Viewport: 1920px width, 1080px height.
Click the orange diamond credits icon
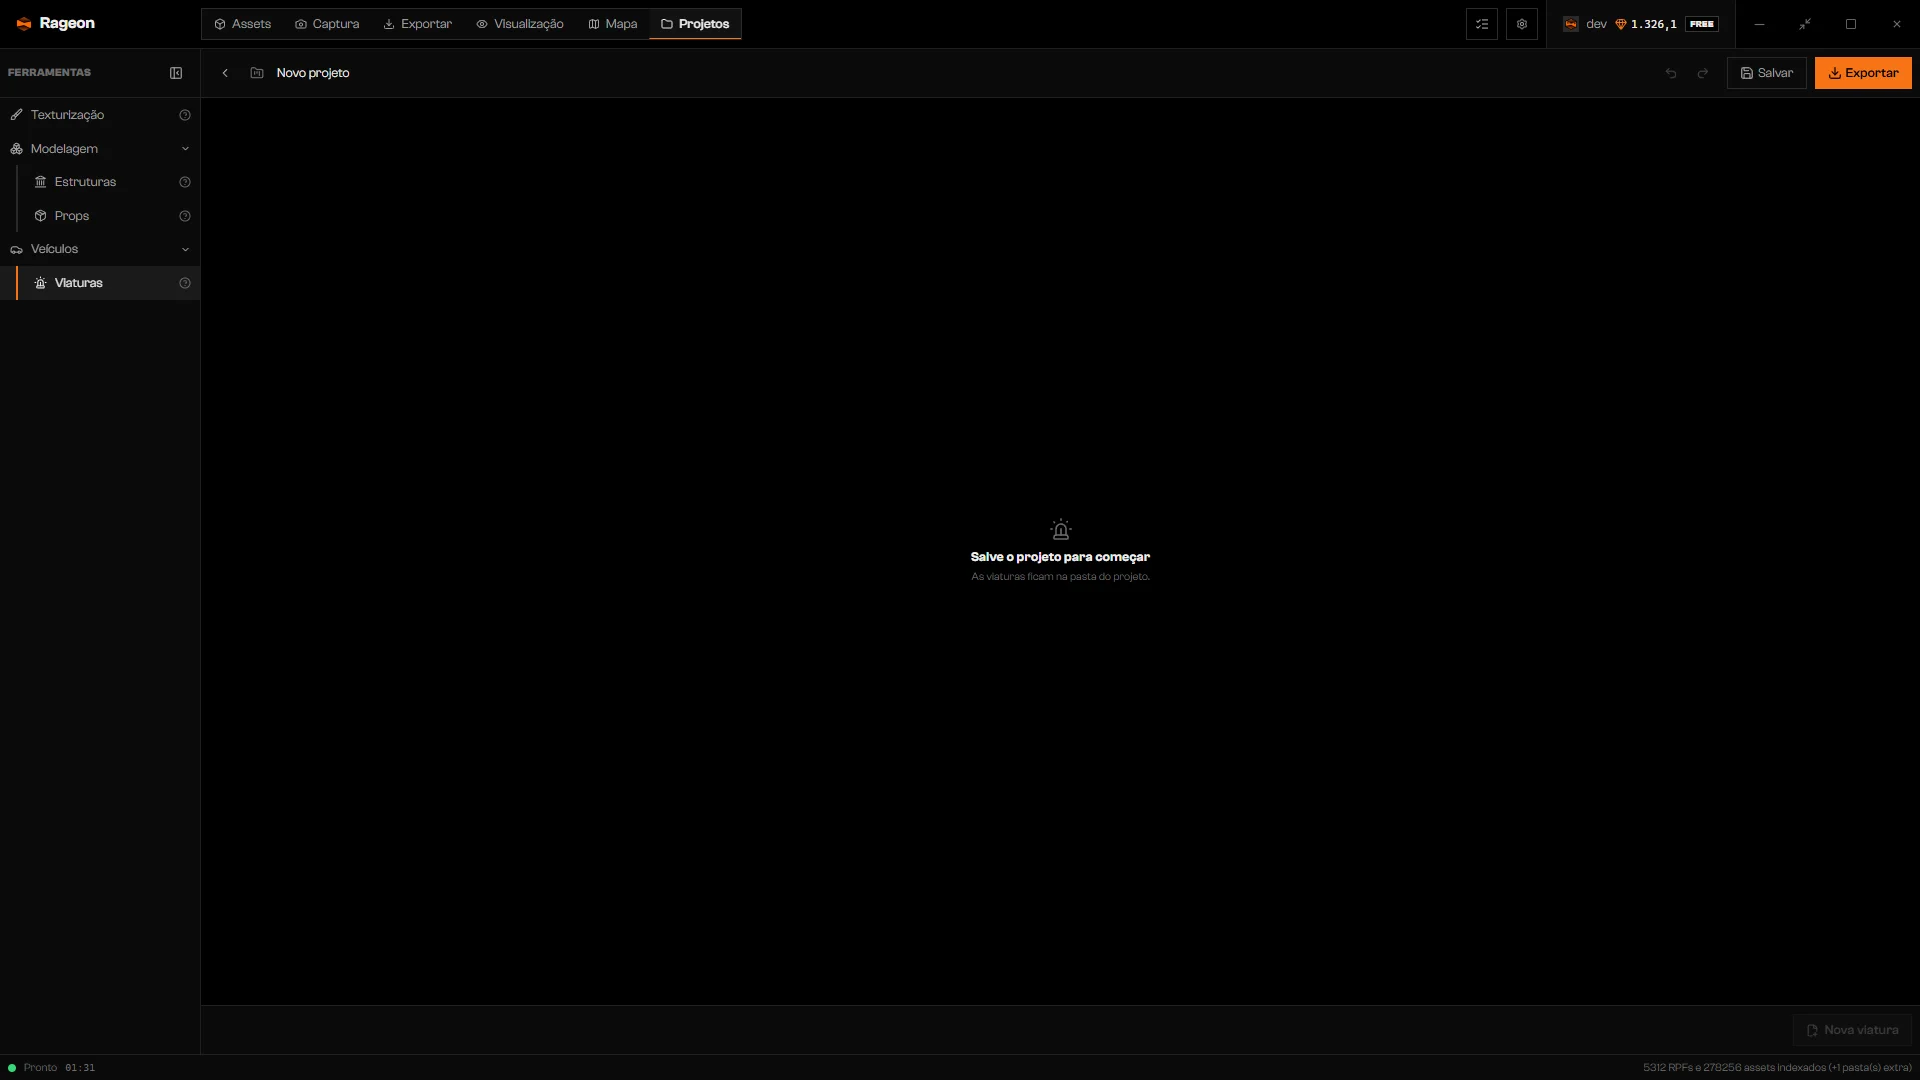click(1621, 24)
